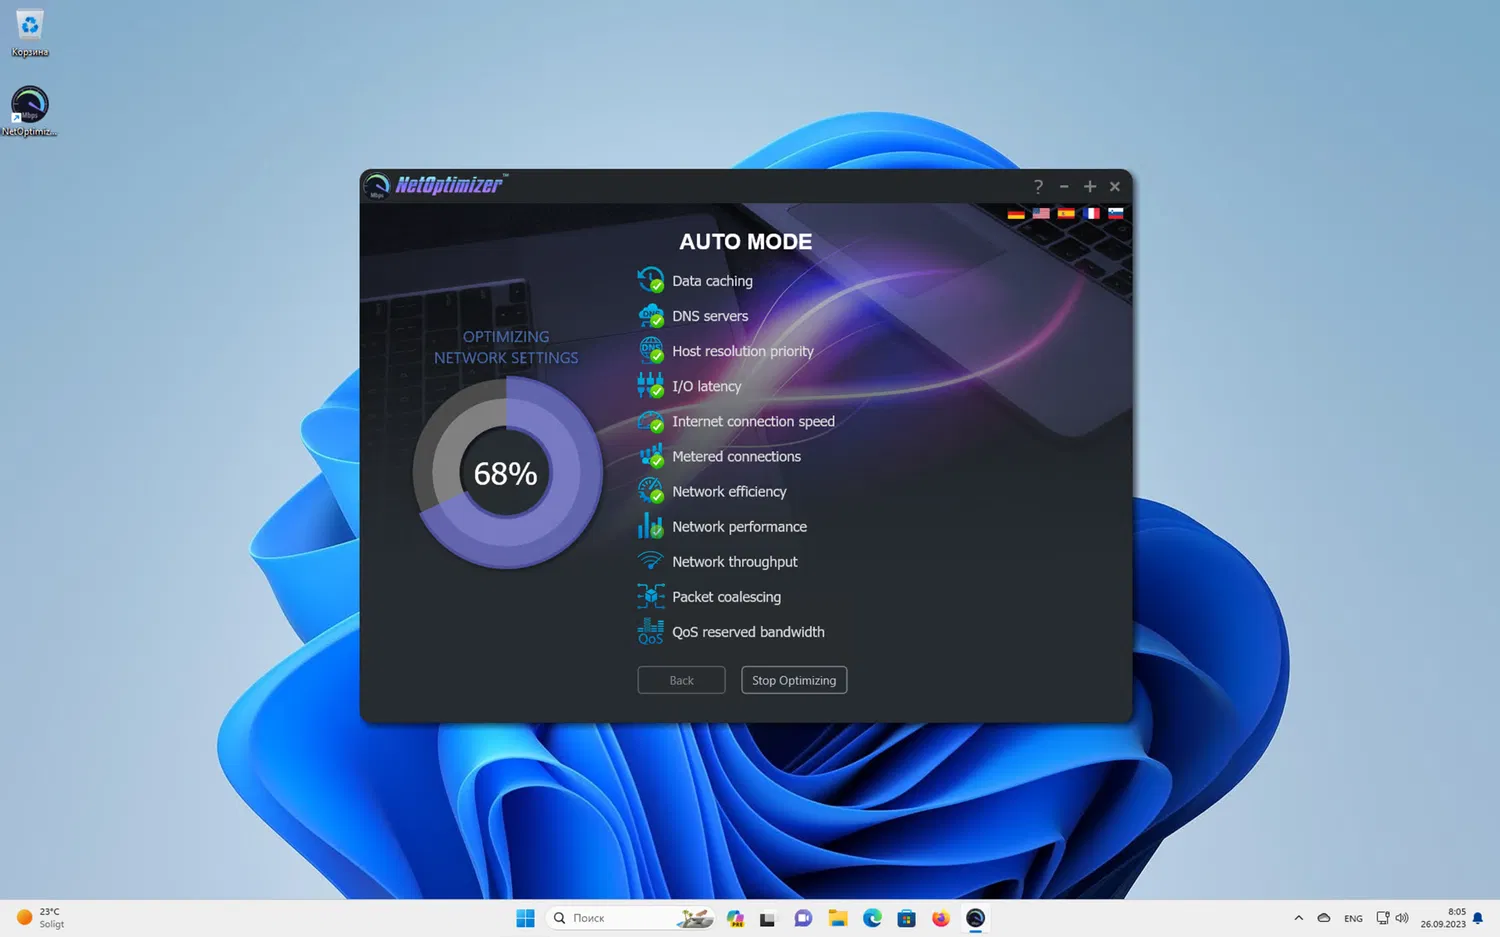
Task: Switch language using the Spanish flag
Action: click(1066, 213)
